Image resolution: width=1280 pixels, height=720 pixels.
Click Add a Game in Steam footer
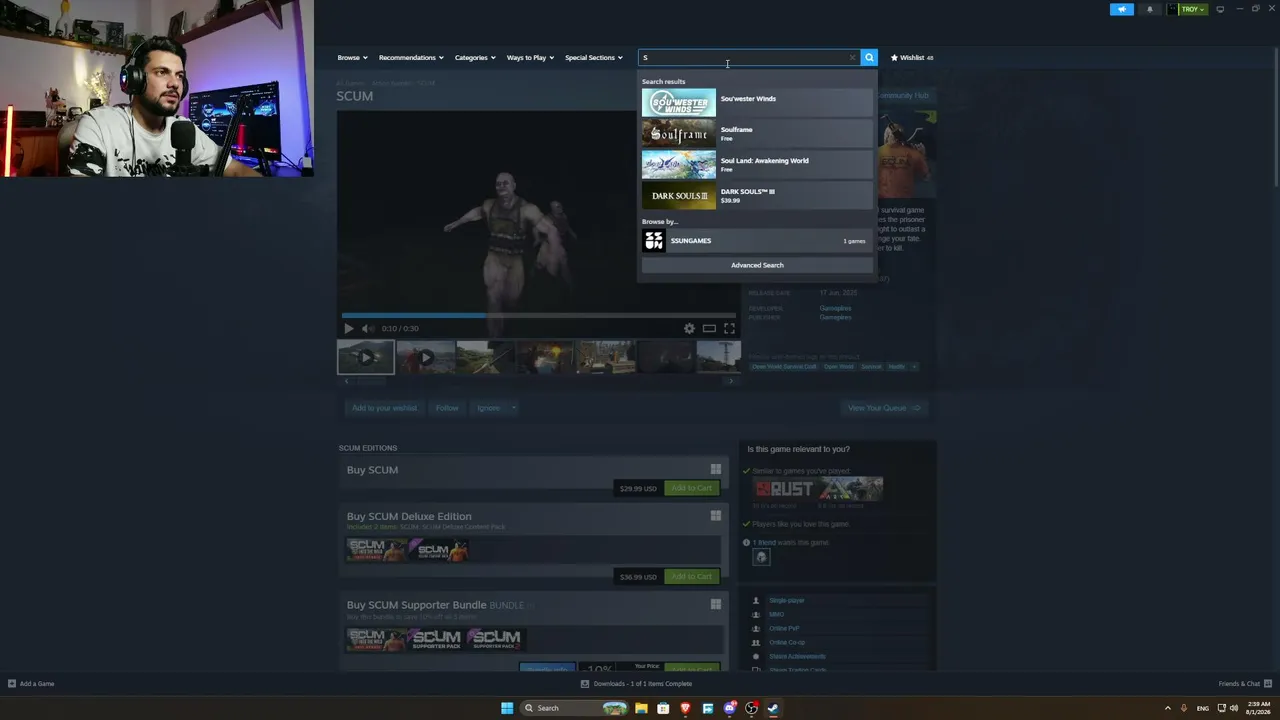tap(31, 684)
